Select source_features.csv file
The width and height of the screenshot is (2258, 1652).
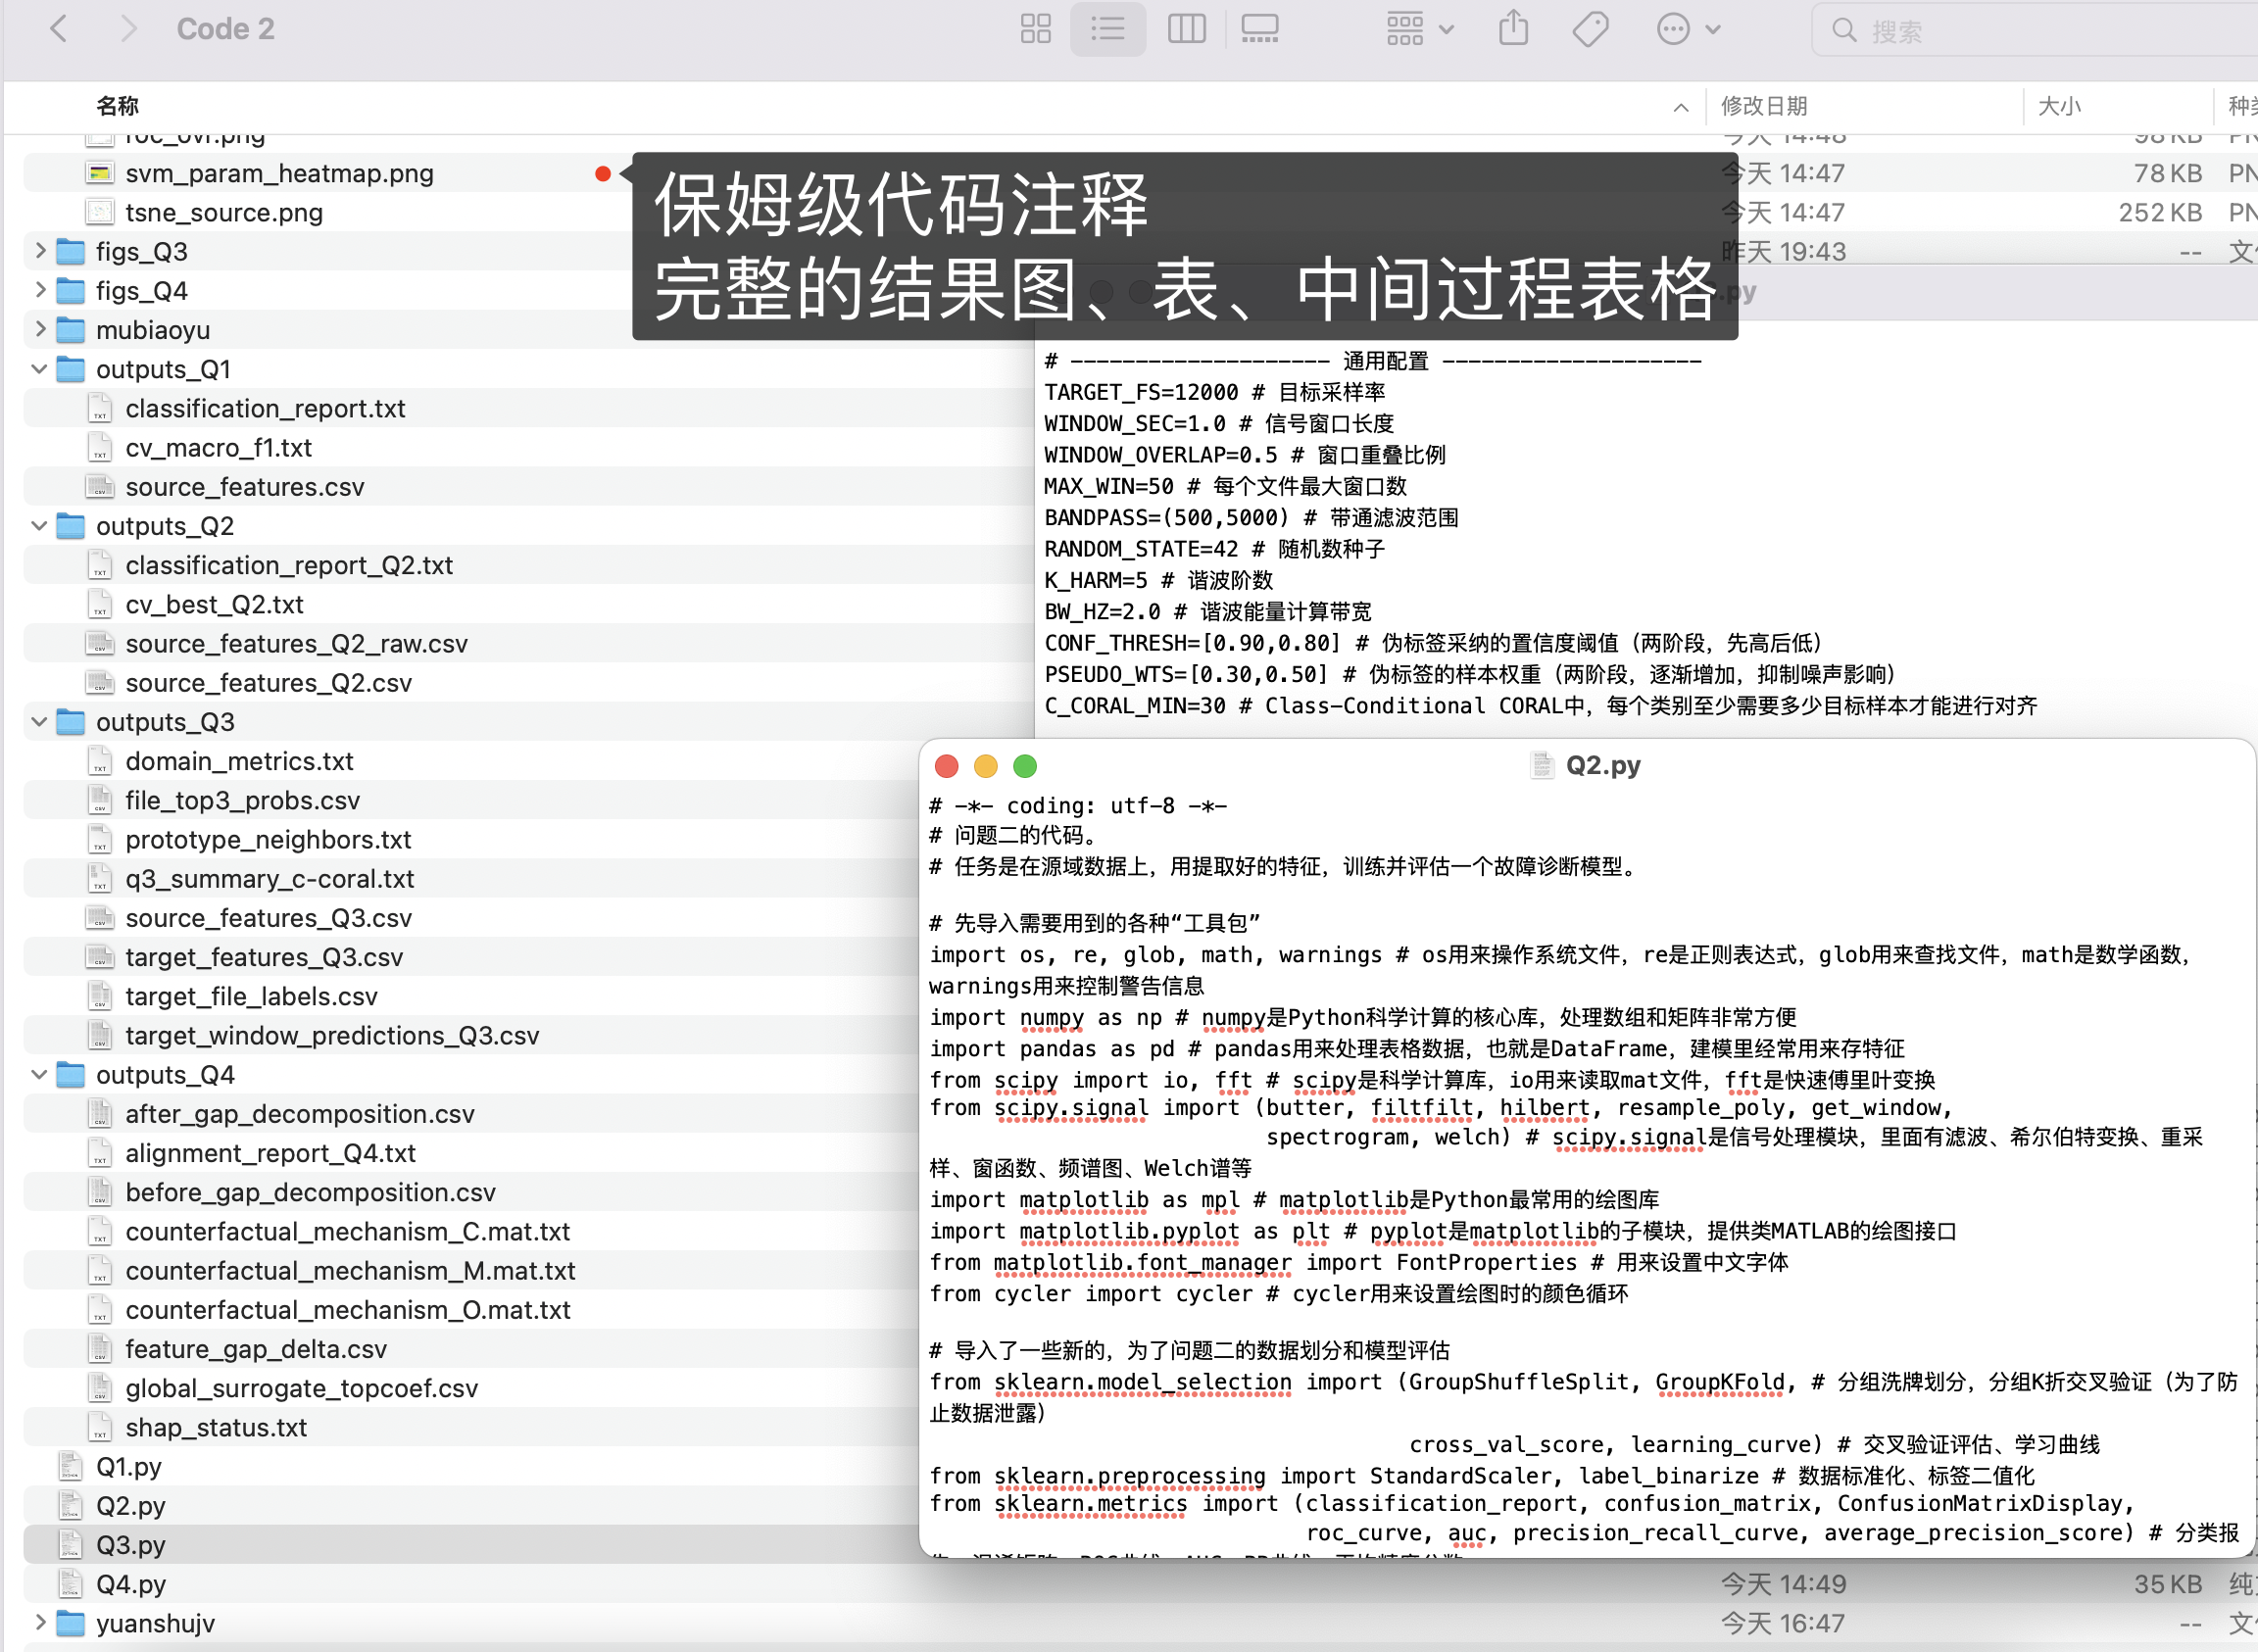pos(244,487)
